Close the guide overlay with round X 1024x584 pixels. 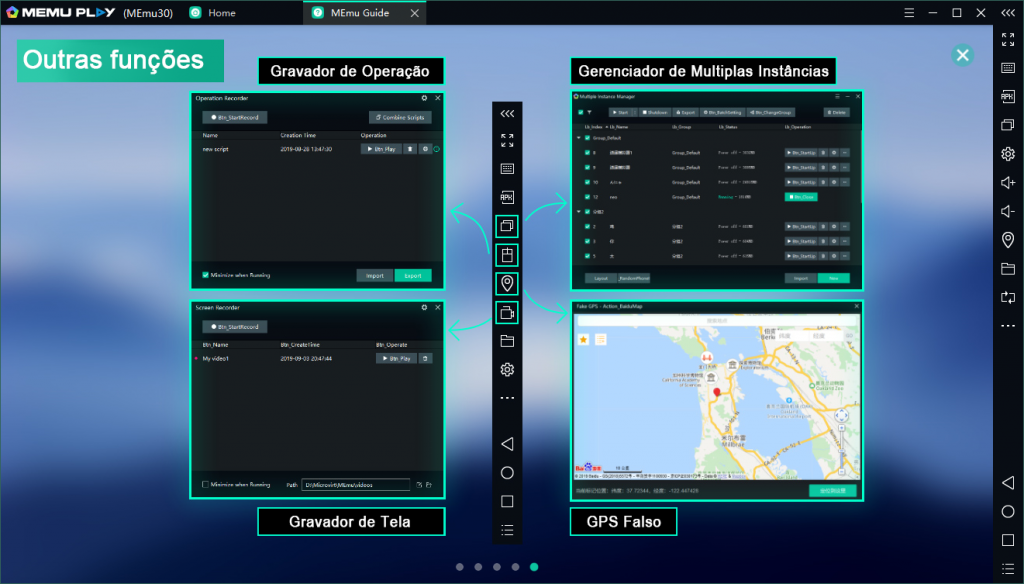point(963,55)
